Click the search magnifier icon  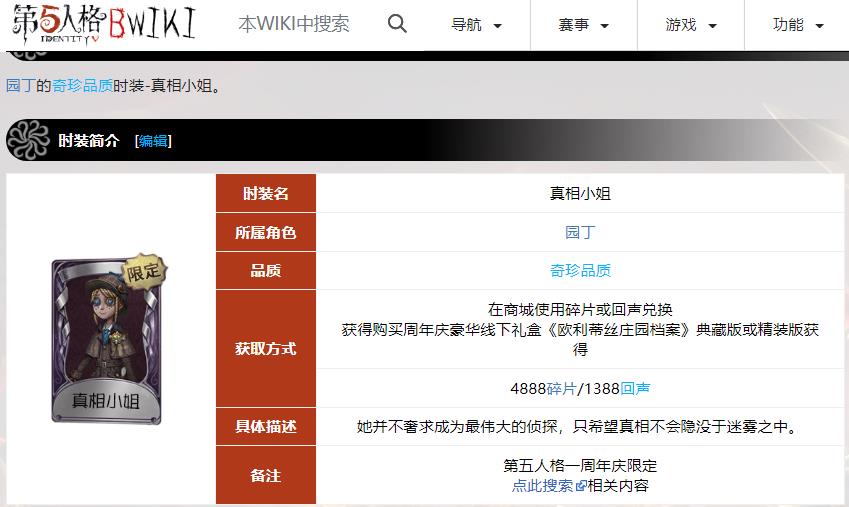pyautogui.click(x=397, y=24)
